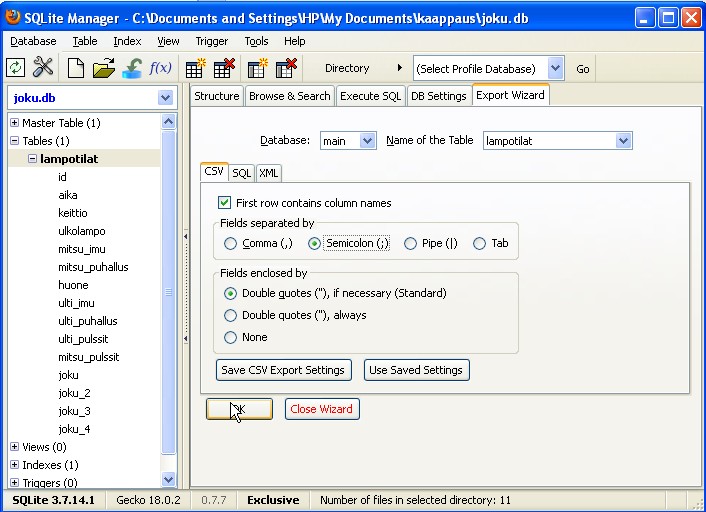Image resolution: width=706 pixels, height=512 pixels.
Task: Open the Database main dropdown
Action: (x=367, y=141)
